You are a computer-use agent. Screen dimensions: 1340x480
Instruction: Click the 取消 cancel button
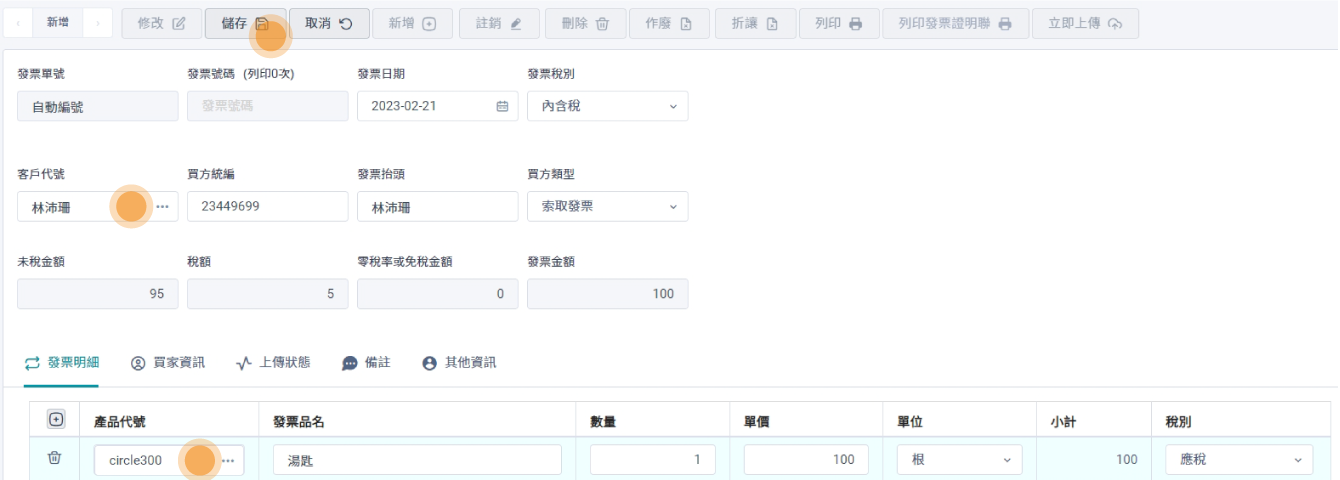click(x=329, y=24)
